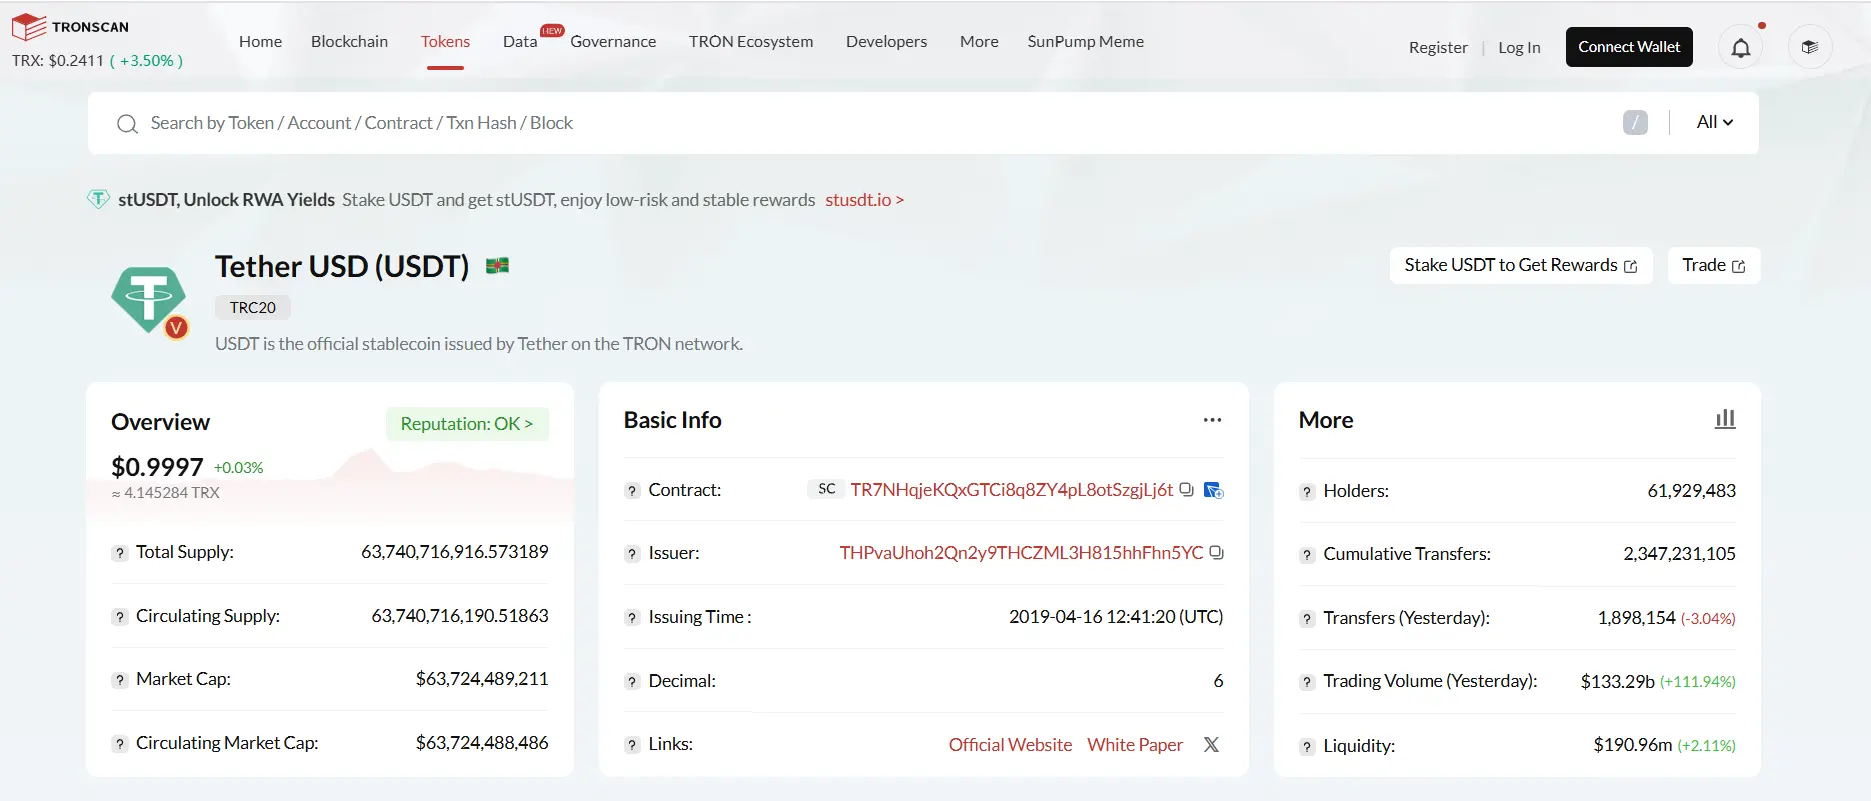Click help icon next to Links
This screenshot has width=1871, height=801.
[632, 745]
